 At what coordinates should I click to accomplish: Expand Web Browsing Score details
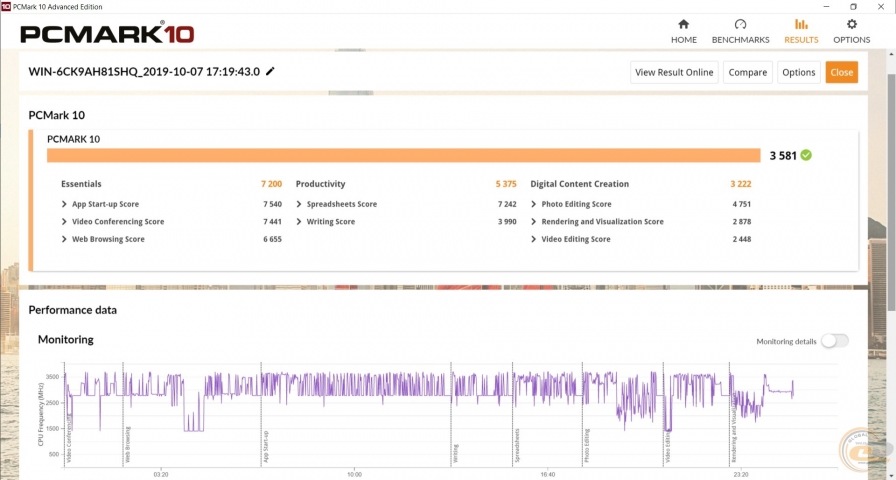65,239
